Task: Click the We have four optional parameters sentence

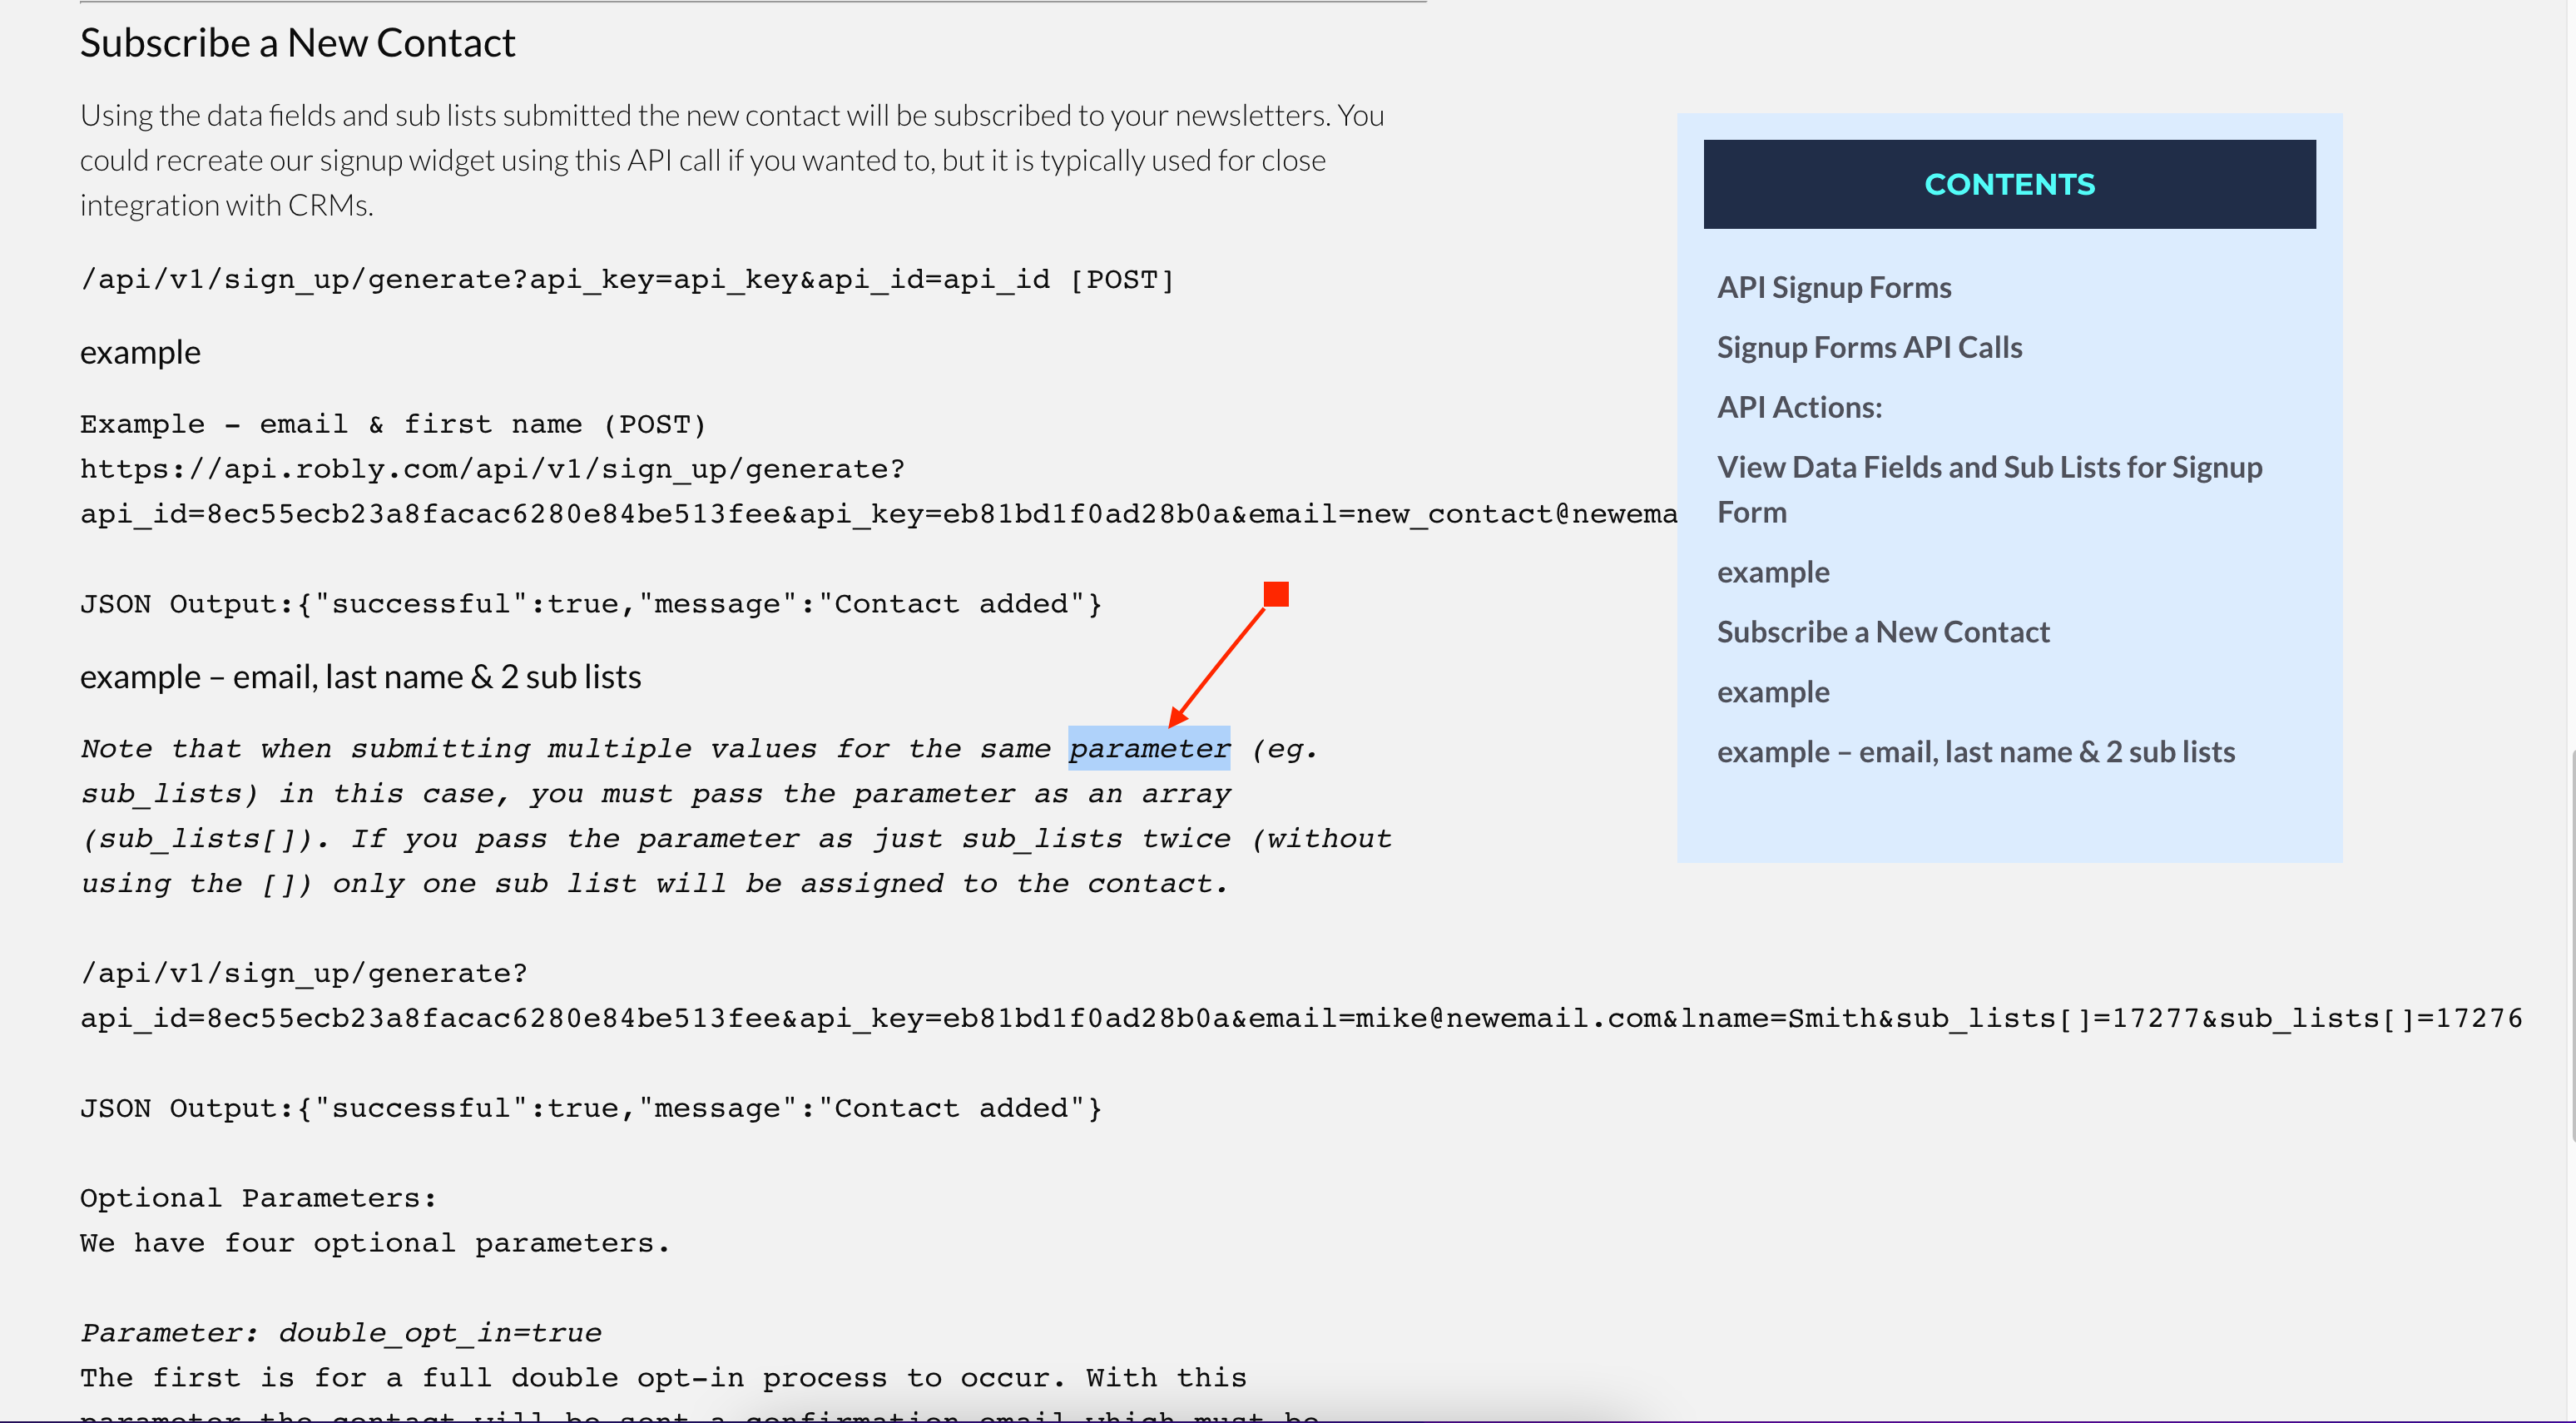Action: pyautogui.click(x=375, y=1243)
